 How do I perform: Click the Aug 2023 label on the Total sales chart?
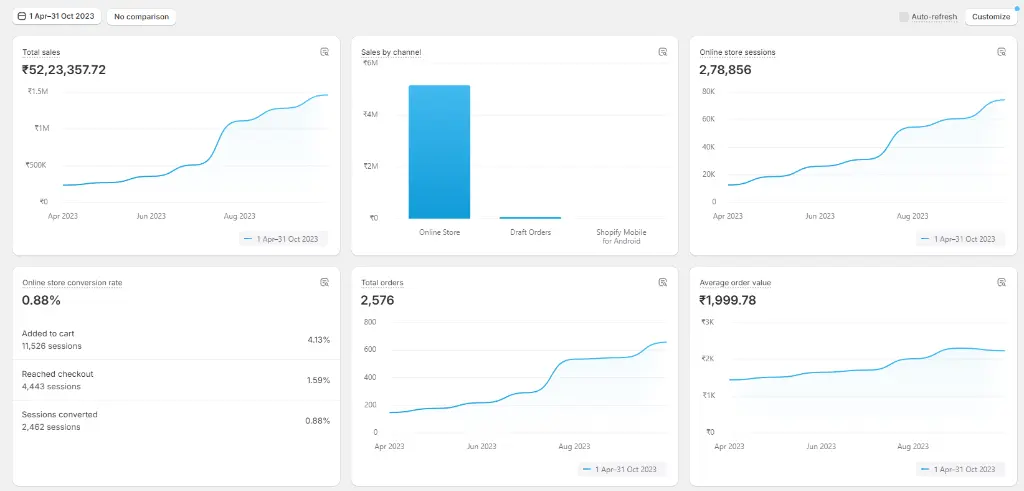click(x=239, y=216)
